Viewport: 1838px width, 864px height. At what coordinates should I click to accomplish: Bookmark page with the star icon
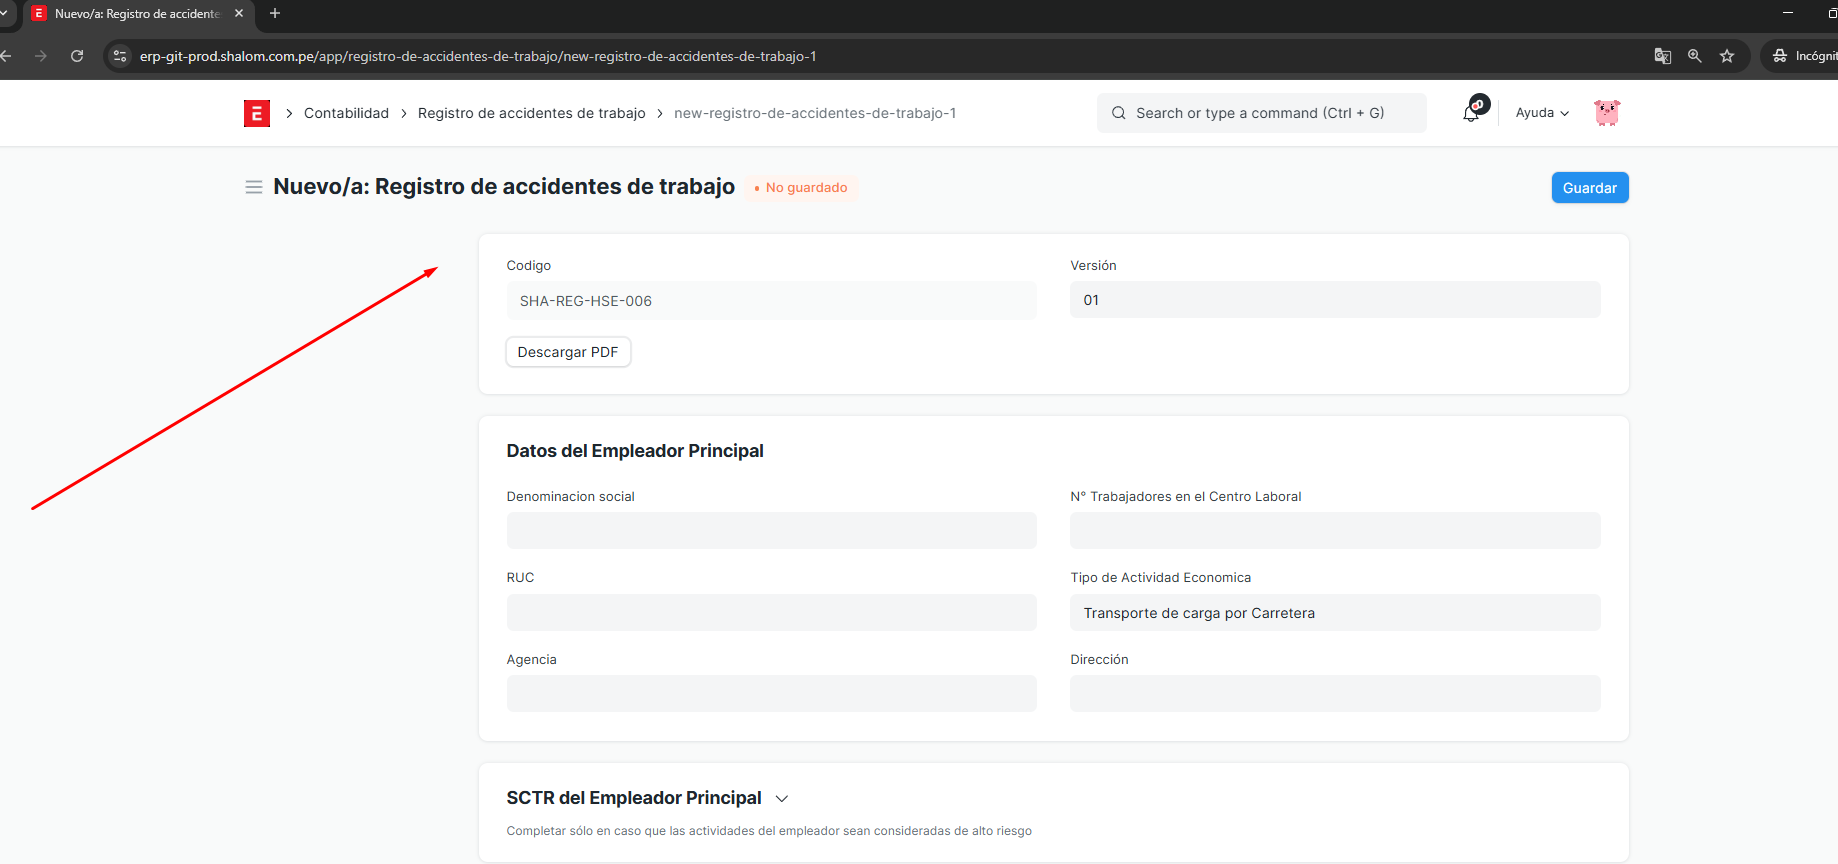tap(1726, 56)
